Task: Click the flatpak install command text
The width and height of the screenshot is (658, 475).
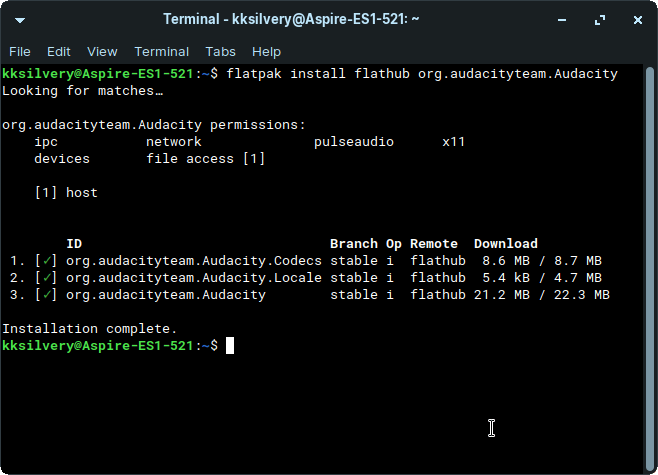Action: 422,74
